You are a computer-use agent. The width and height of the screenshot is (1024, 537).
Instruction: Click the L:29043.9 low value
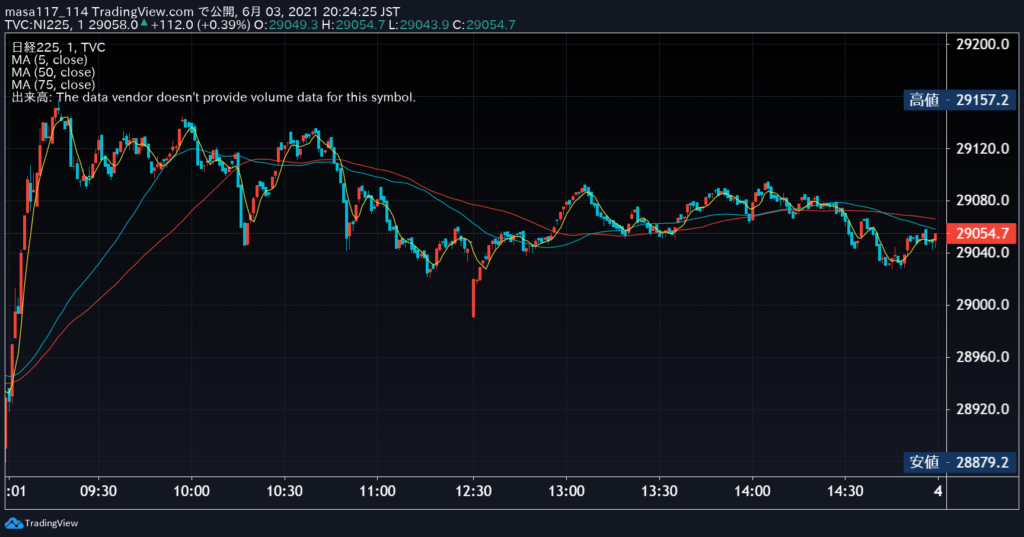419,25
